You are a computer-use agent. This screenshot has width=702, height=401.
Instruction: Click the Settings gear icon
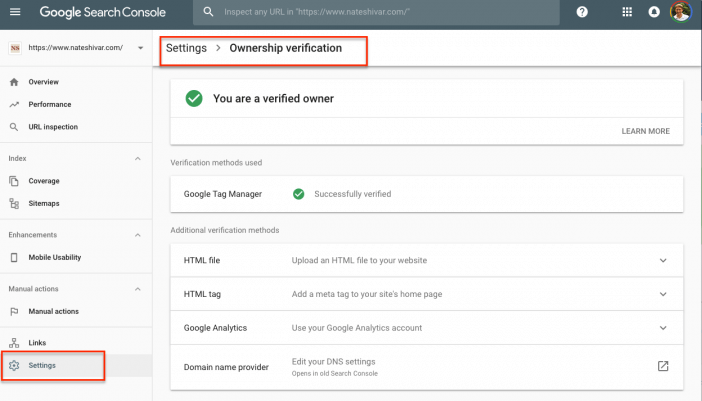click(14, 366)
